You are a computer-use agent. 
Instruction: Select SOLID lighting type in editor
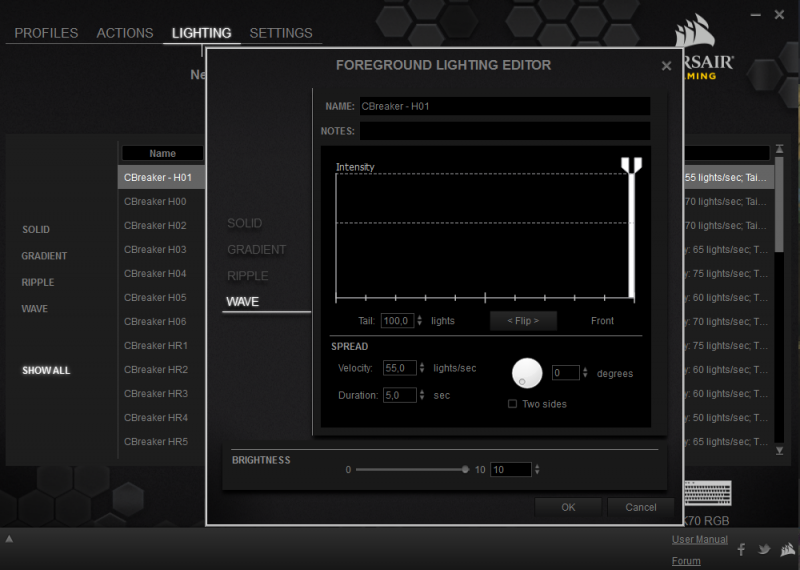pyautogui.click(x=244, y=223)
